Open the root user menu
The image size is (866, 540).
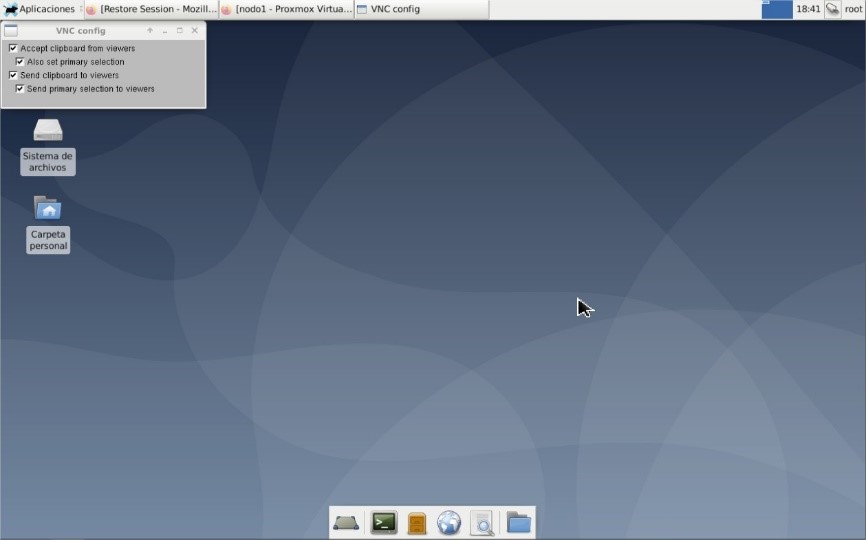[x=853, y=9]
